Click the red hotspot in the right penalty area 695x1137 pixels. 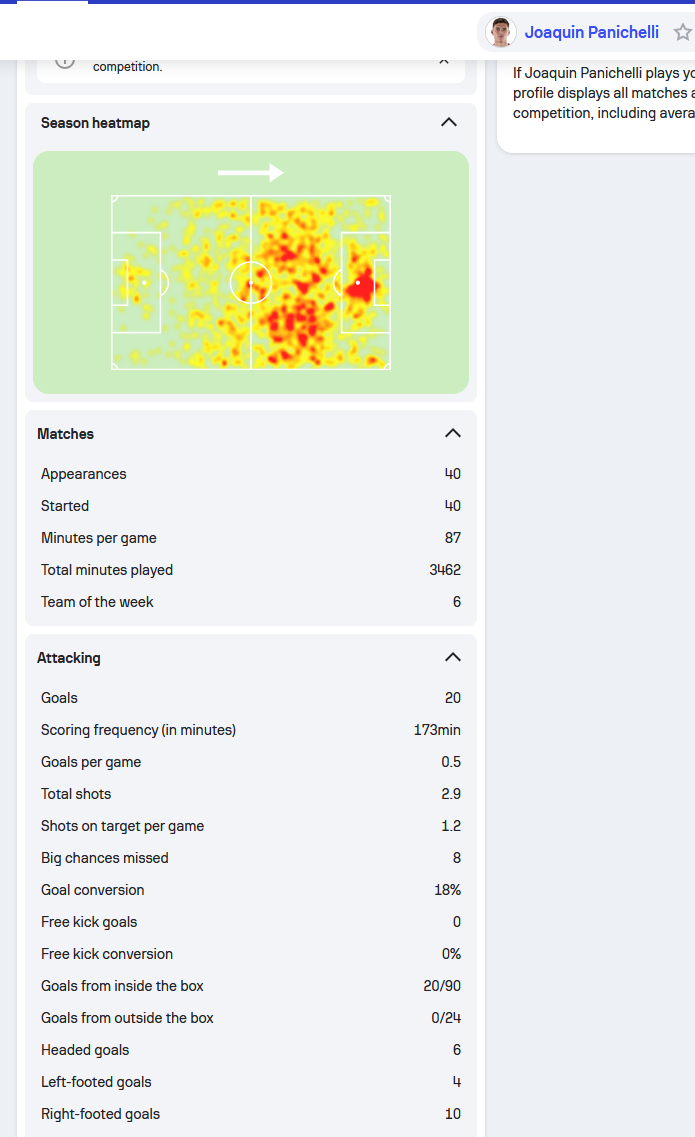[360, 285]
